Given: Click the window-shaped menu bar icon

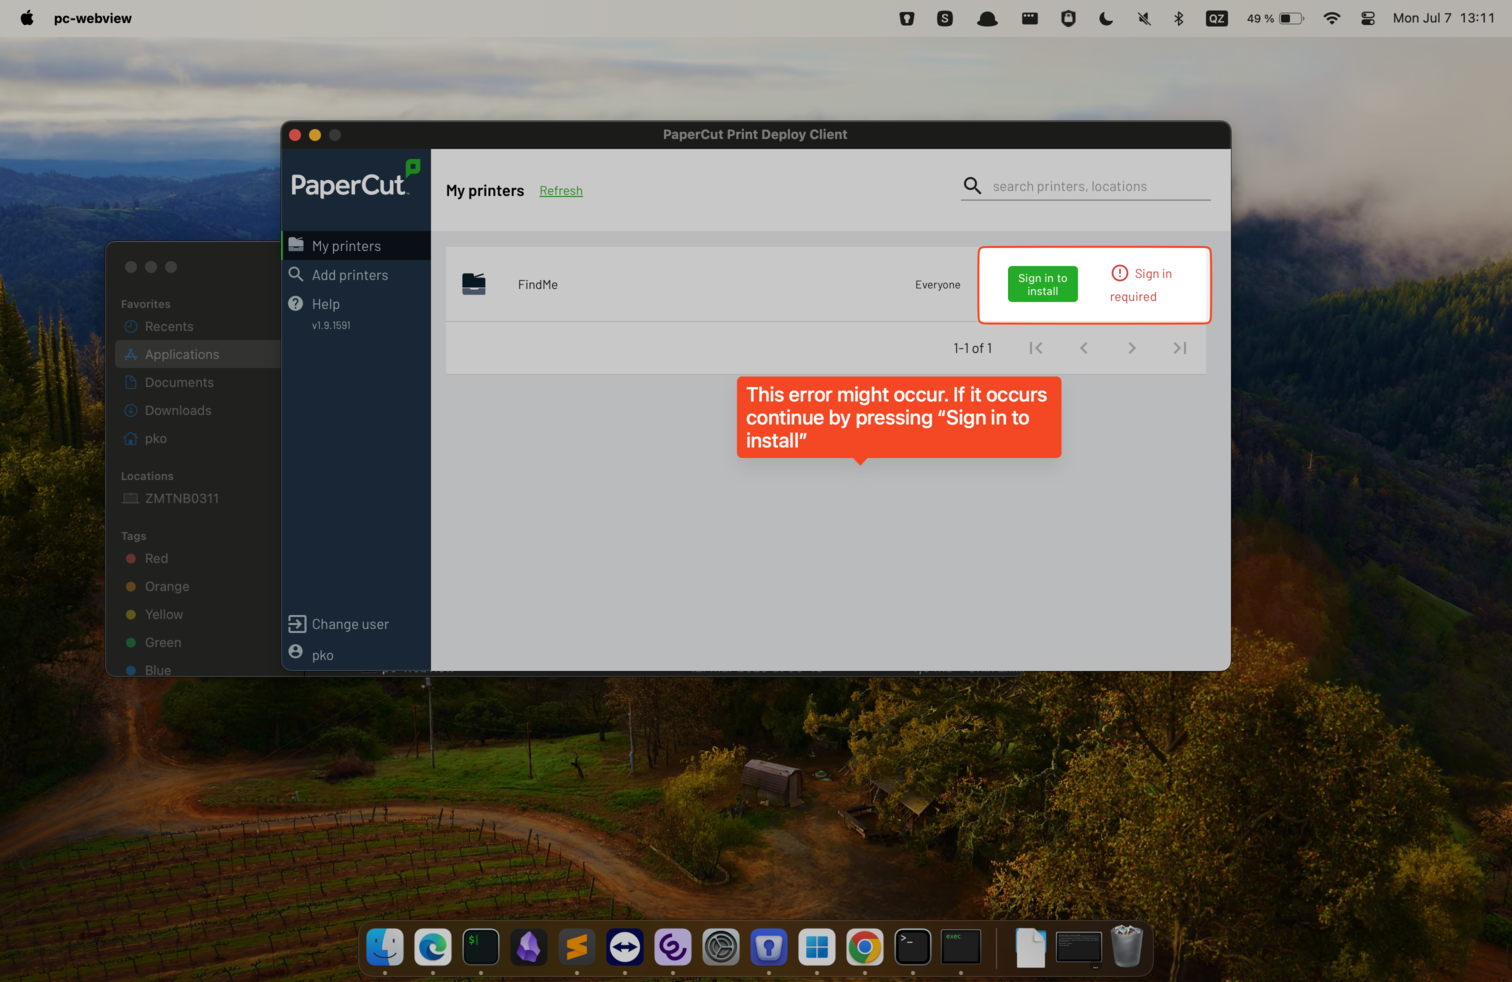Looking at the screenshot, I should [x=1029, y=18].
